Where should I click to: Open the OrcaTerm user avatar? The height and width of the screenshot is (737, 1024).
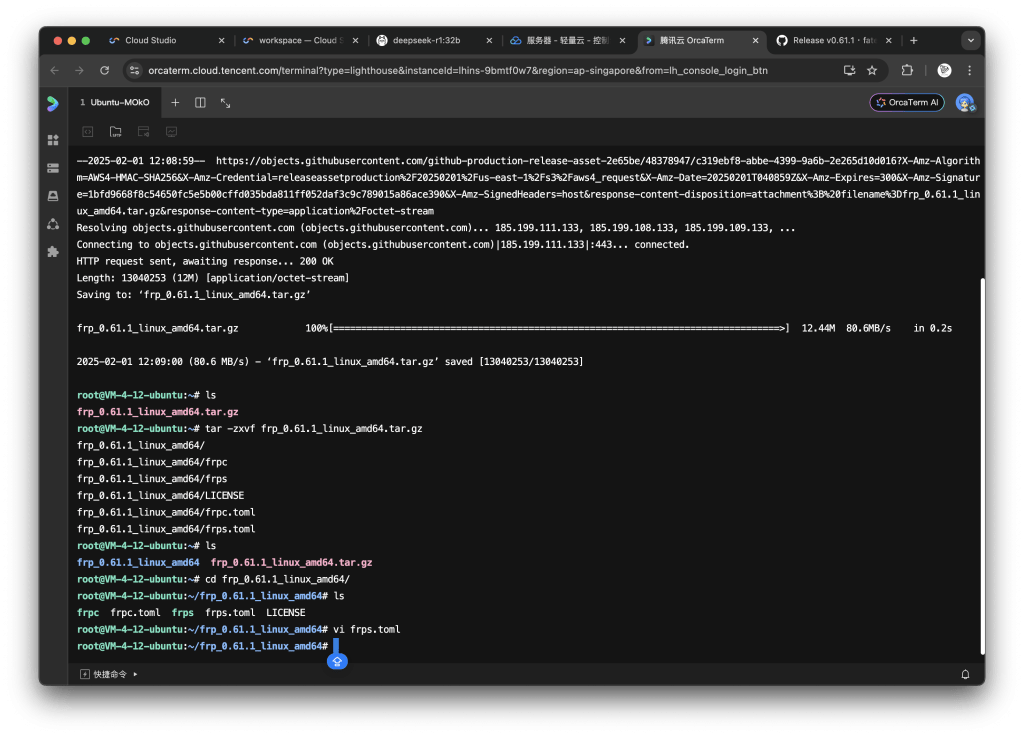[x=965, y=102]
